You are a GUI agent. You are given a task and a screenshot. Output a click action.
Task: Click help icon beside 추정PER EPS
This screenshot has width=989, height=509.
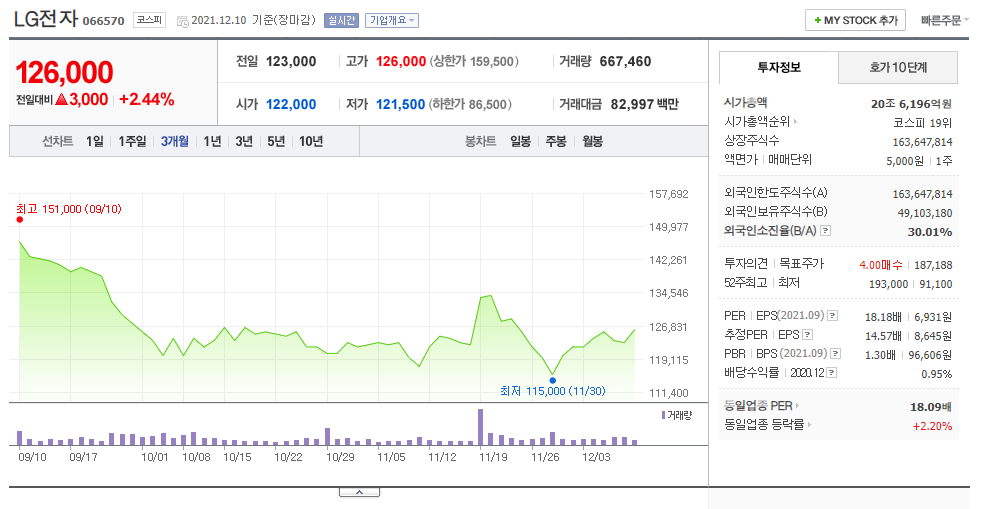[x=807, y=335]
